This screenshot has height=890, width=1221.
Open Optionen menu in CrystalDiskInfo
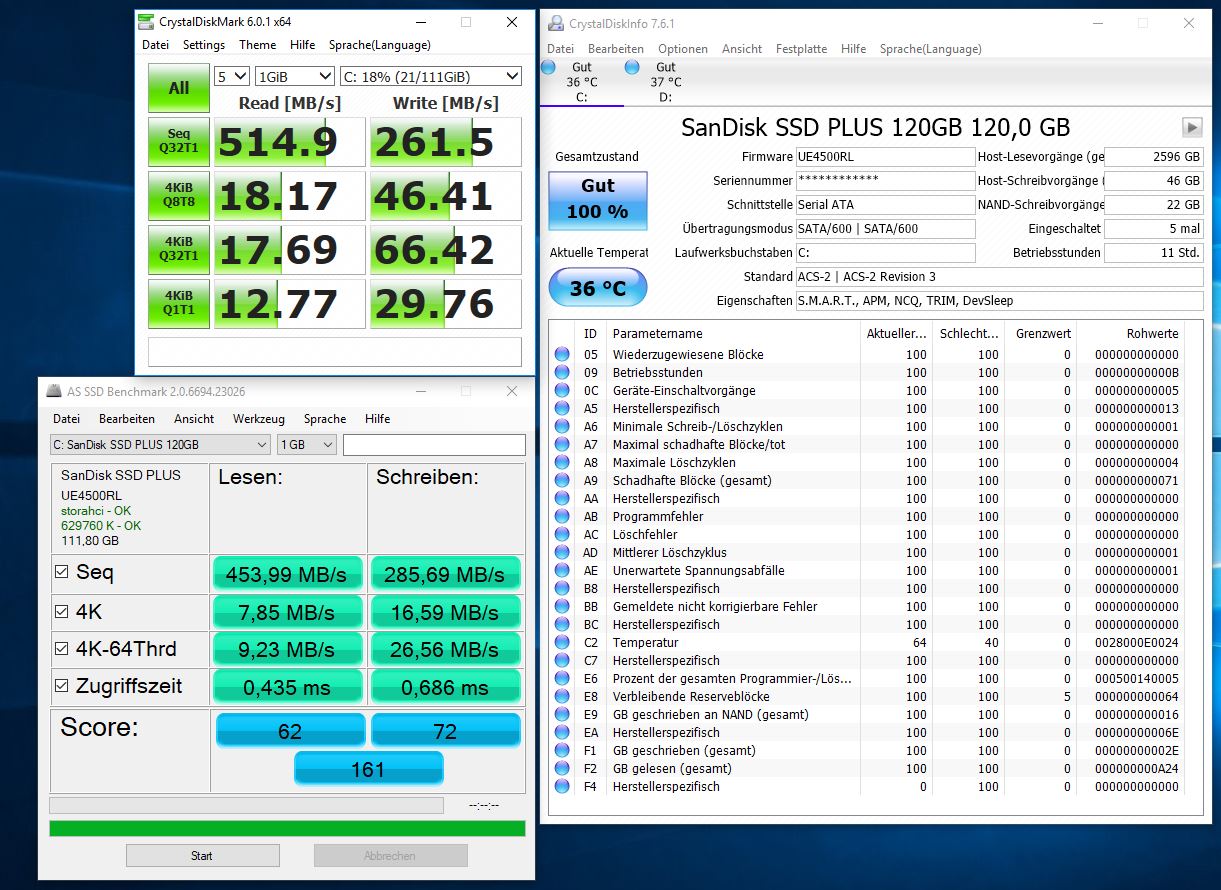coord(683,49)
